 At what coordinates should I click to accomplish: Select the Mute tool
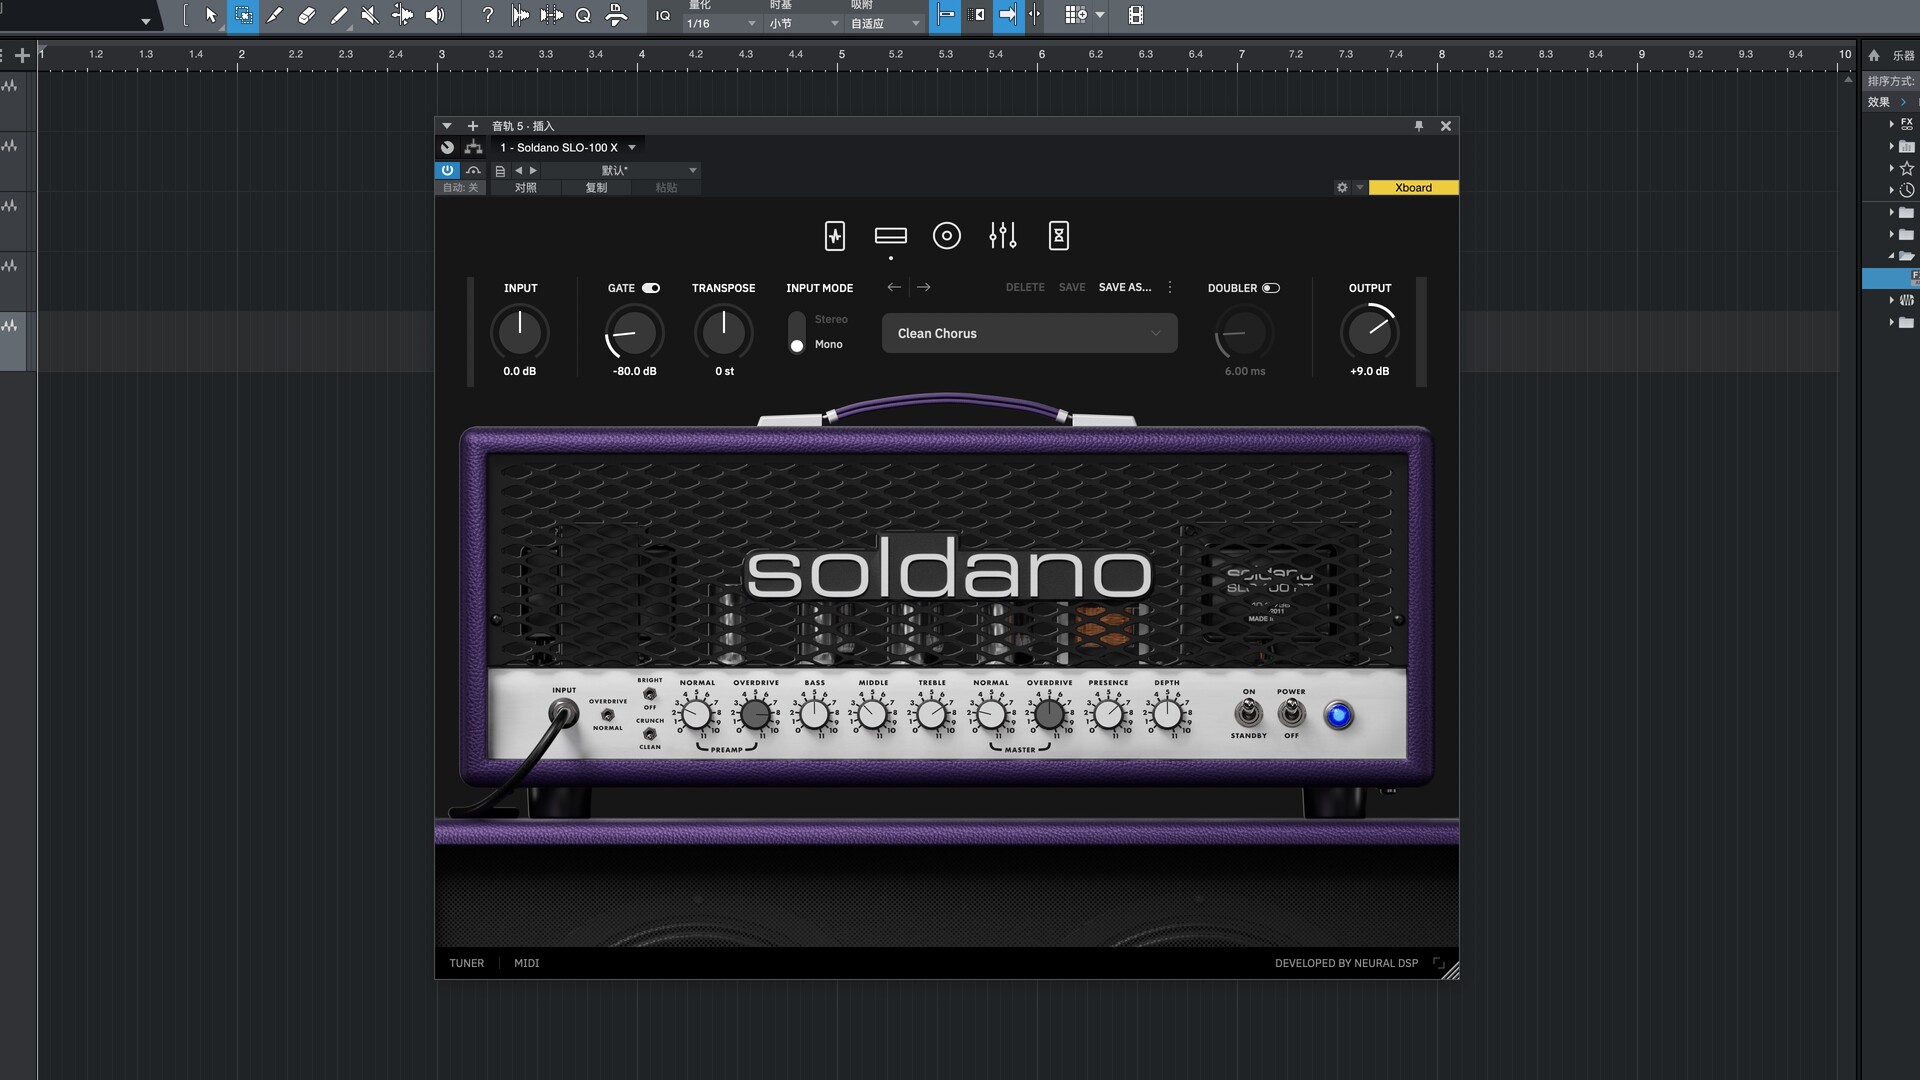pyautogui.click(x=370, y=15)
